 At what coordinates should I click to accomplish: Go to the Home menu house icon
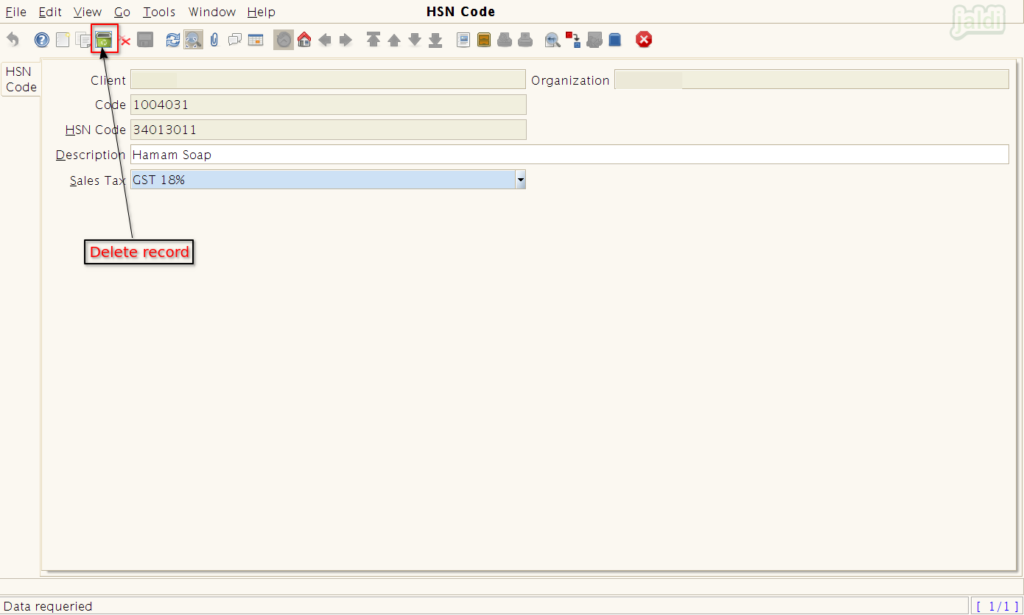(304, 40)
